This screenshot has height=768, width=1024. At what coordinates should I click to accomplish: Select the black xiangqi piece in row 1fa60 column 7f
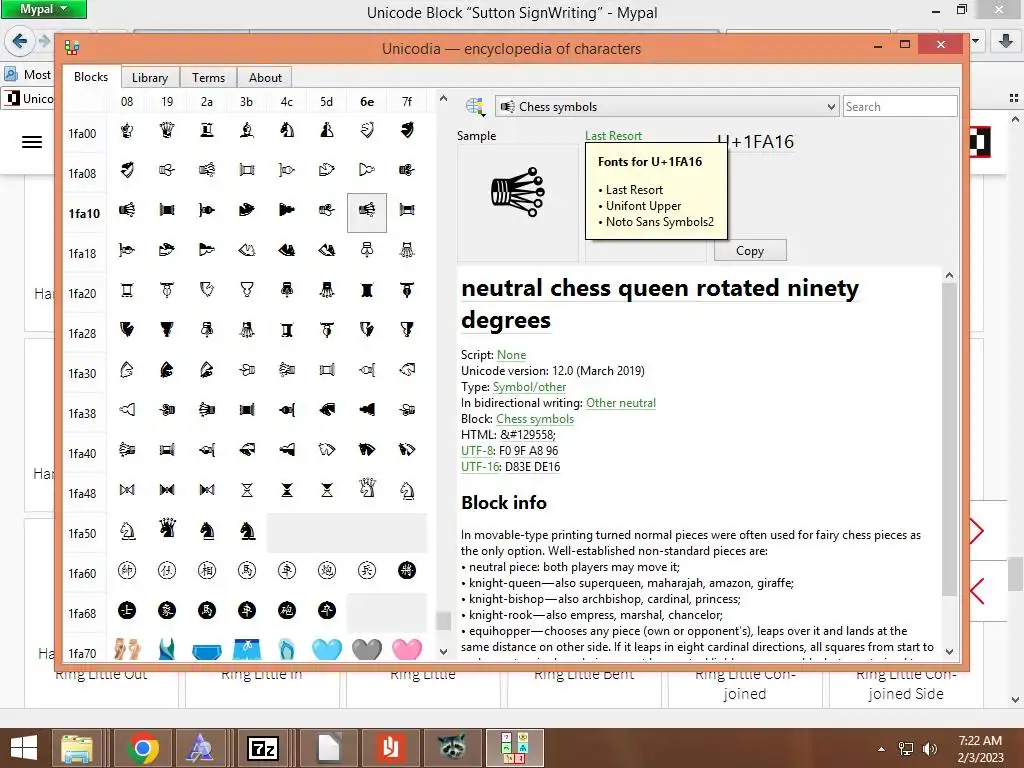pyautogui.click(x=407, y=571)
